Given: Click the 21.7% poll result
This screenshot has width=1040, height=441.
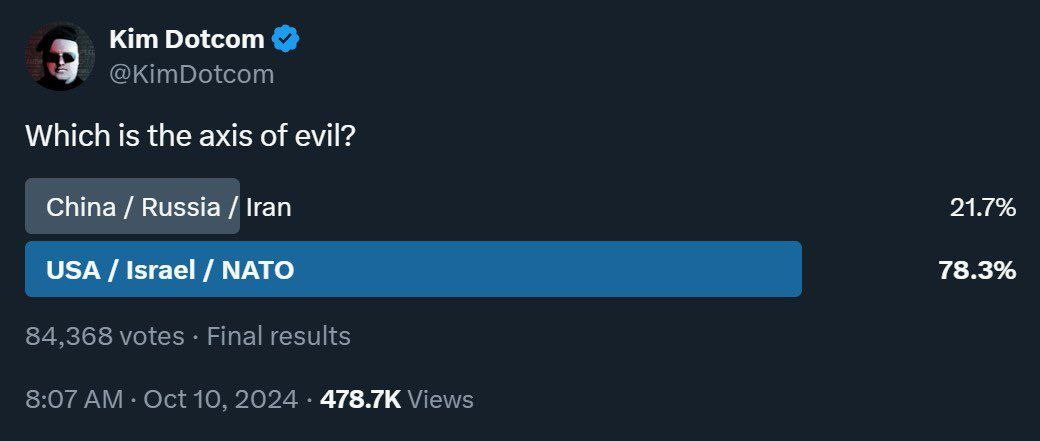Looking at the screenshot, I should tap(982, 208).
